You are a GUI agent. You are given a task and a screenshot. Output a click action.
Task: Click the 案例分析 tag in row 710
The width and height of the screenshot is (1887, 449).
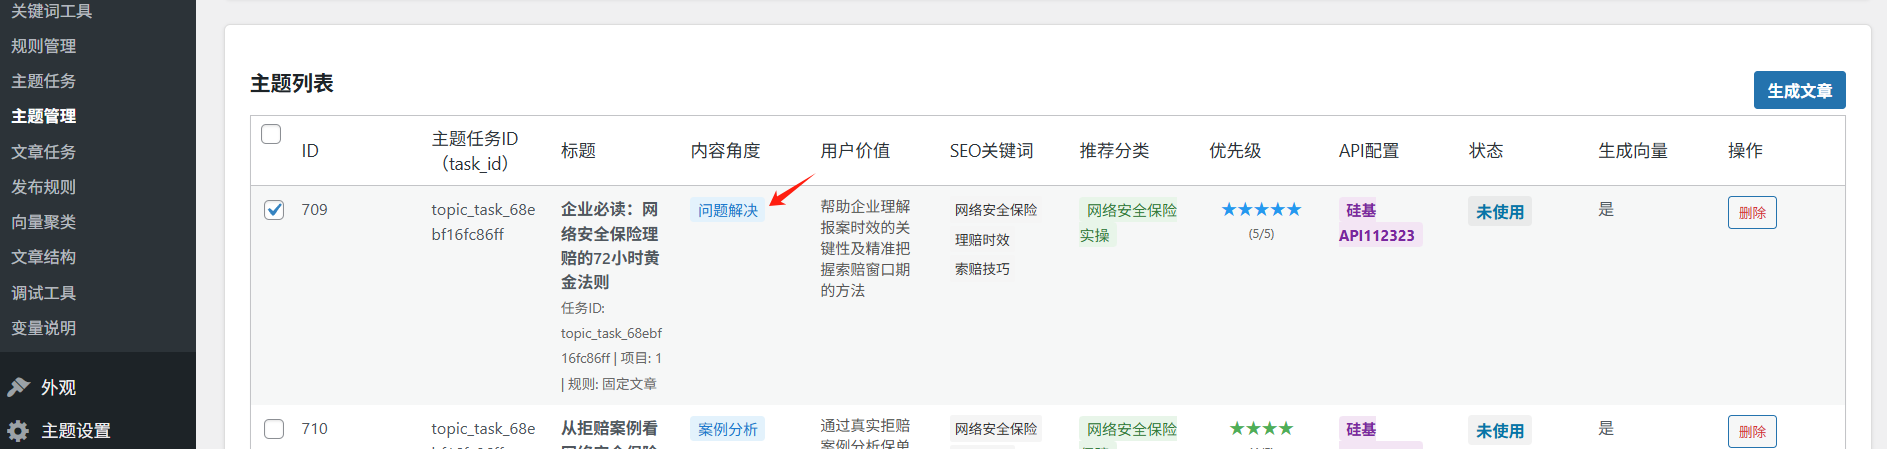click(x=727, y=430)
